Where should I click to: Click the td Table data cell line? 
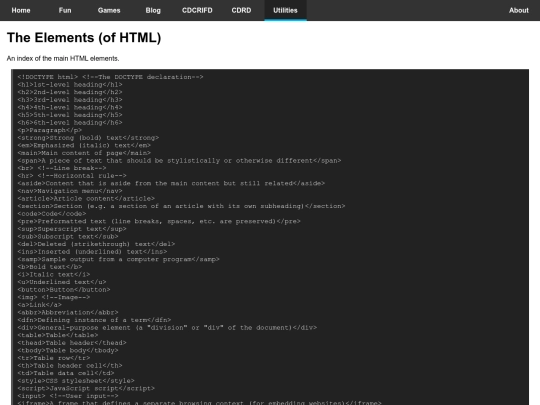pyautogui.click(x=66, y=373)
